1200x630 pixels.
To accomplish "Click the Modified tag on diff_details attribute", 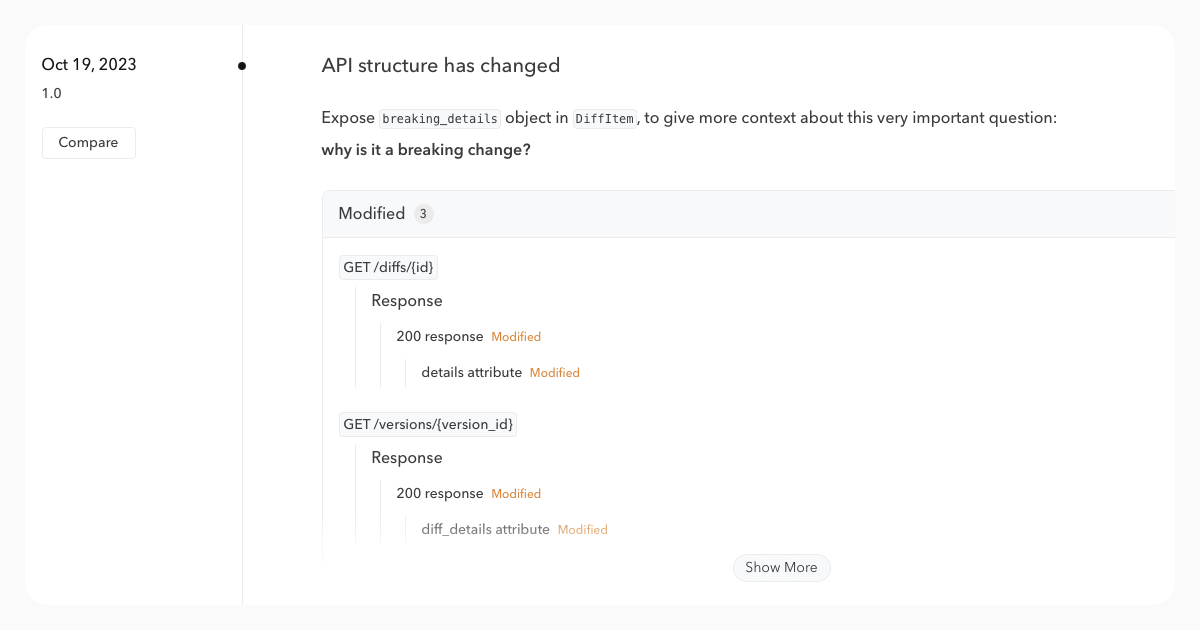I will pos(583,529).
